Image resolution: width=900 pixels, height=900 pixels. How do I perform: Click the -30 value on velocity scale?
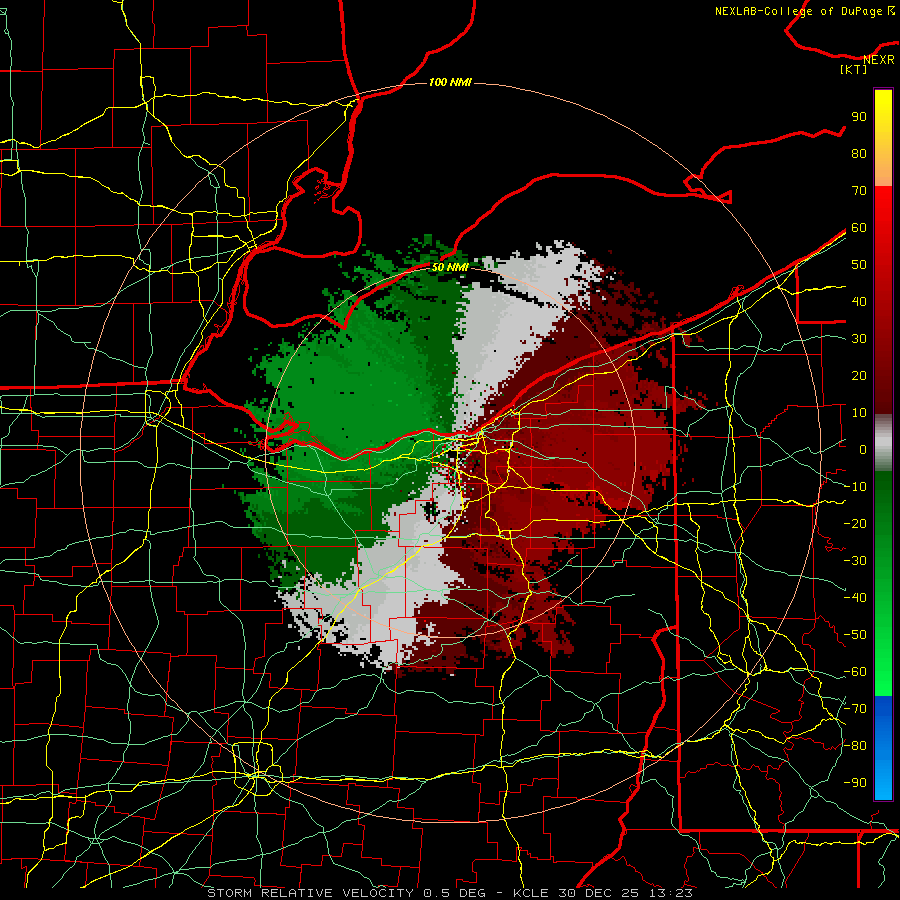pos(855,561)
